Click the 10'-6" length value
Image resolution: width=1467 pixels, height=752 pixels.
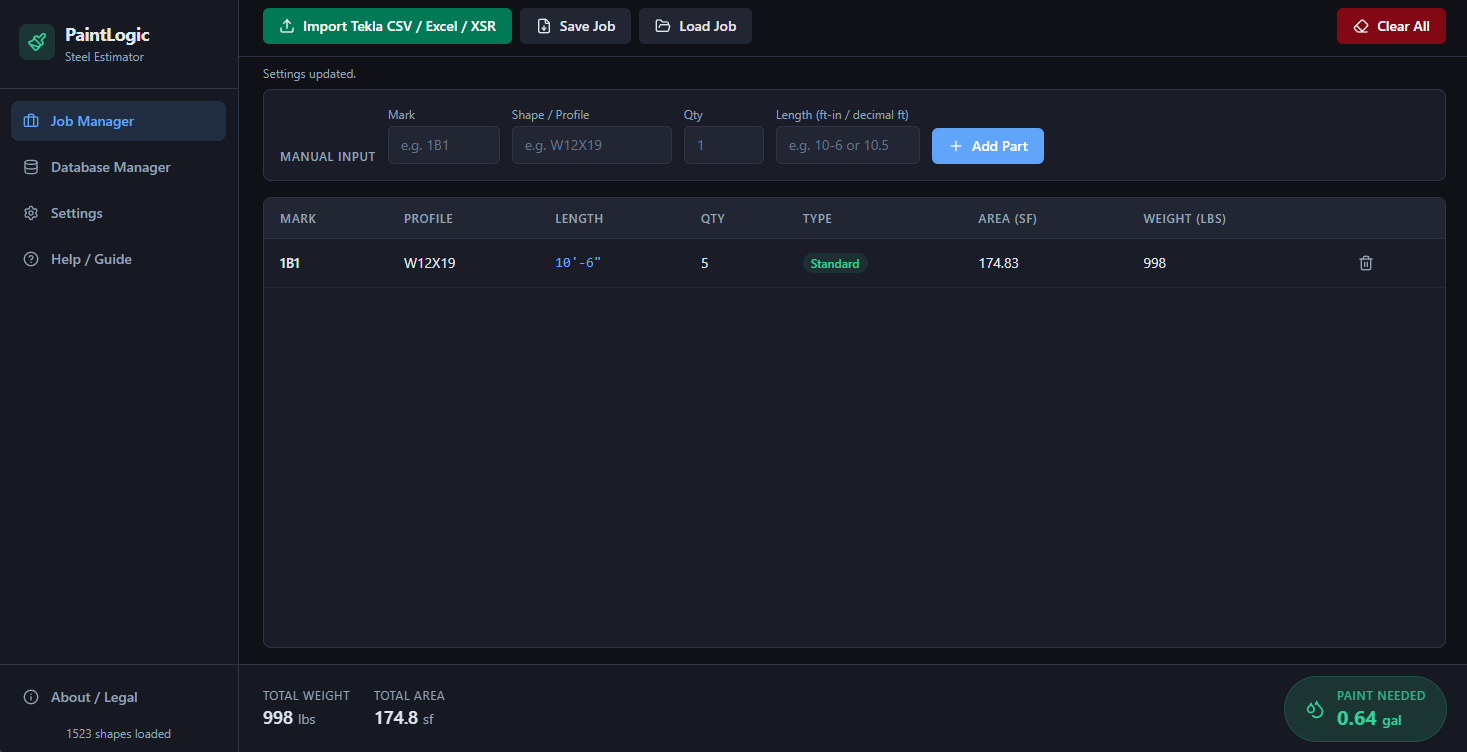tap(578, 264)
